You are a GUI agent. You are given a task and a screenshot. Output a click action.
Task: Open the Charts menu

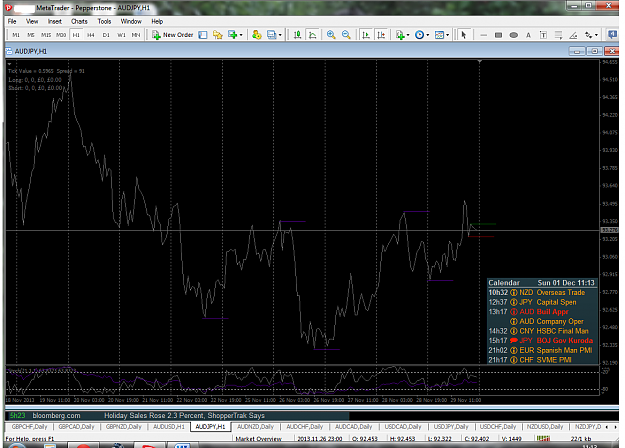point(79,22)
